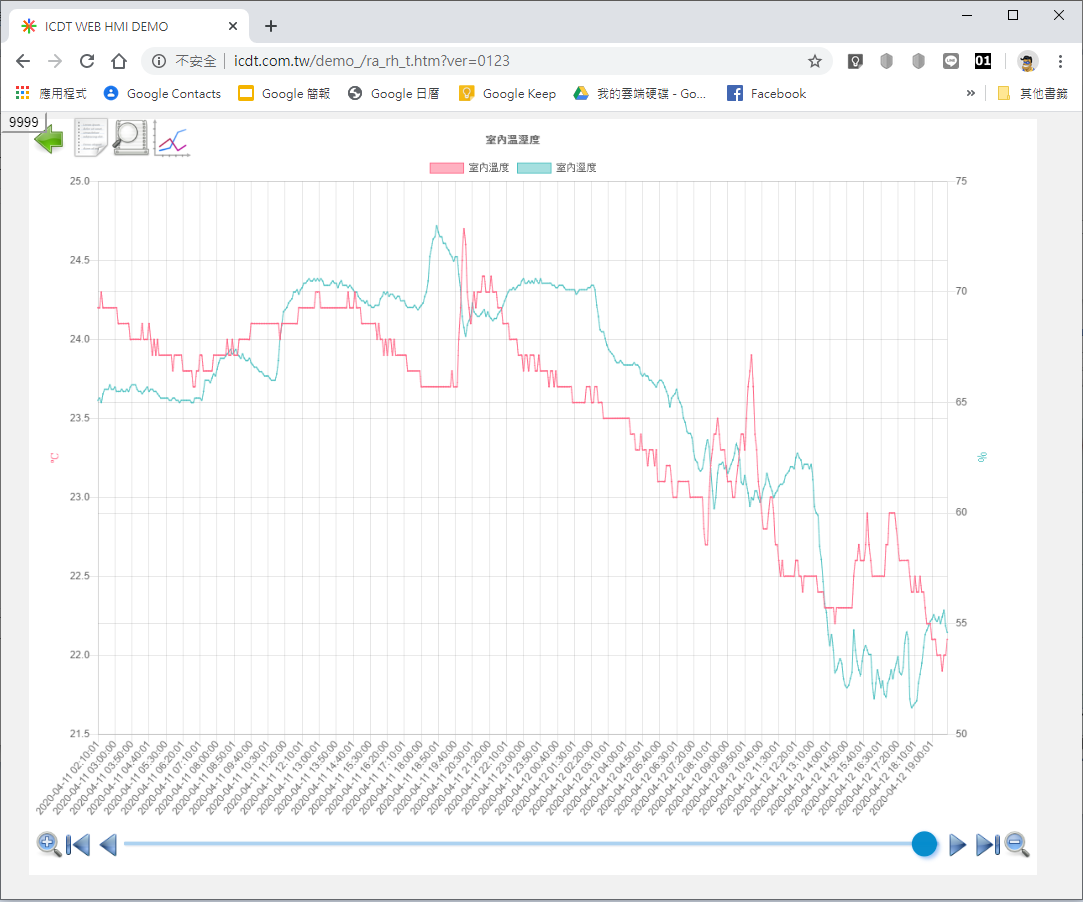Click the magnifier search history icon
1083x902 pixels.
pyautogui.click(x=131, y=138)
